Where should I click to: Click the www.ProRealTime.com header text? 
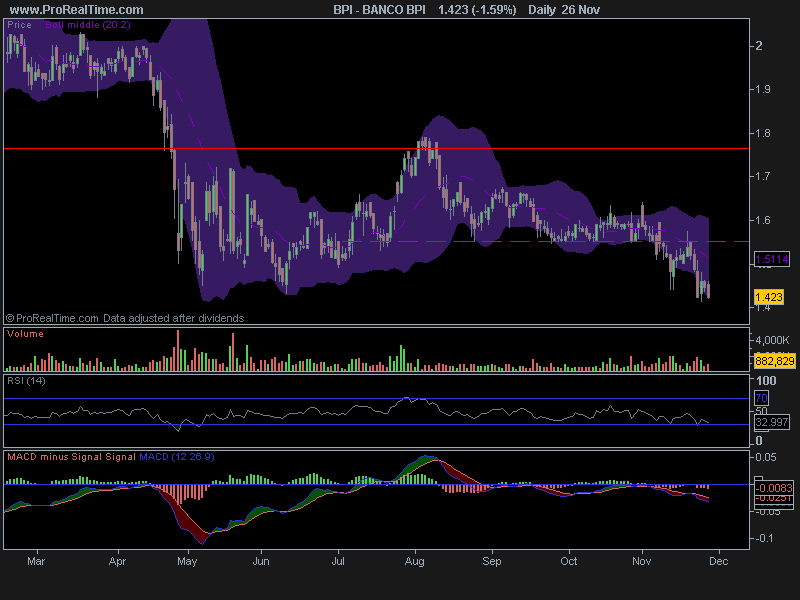pos(77,10)
